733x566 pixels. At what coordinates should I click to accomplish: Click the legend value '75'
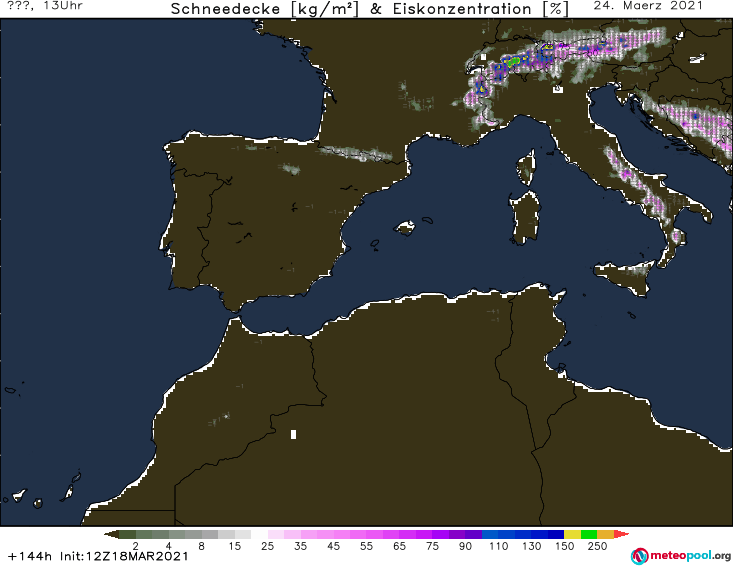click(x=432, y=546)
